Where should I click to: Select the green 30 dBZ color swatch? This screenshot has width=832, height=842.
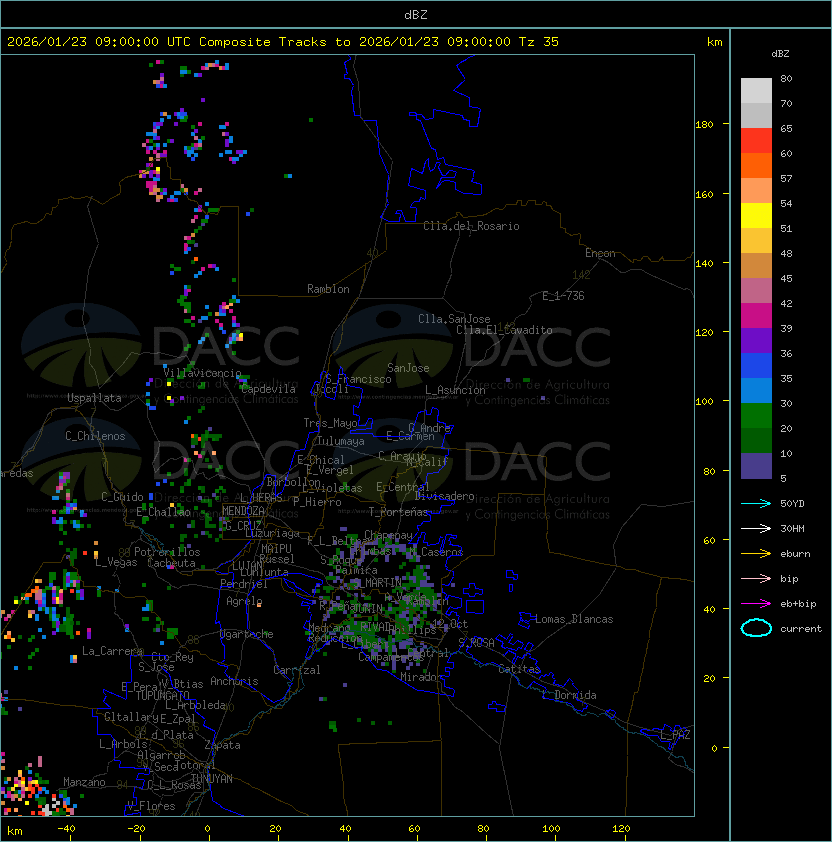(x=756, y=416)
